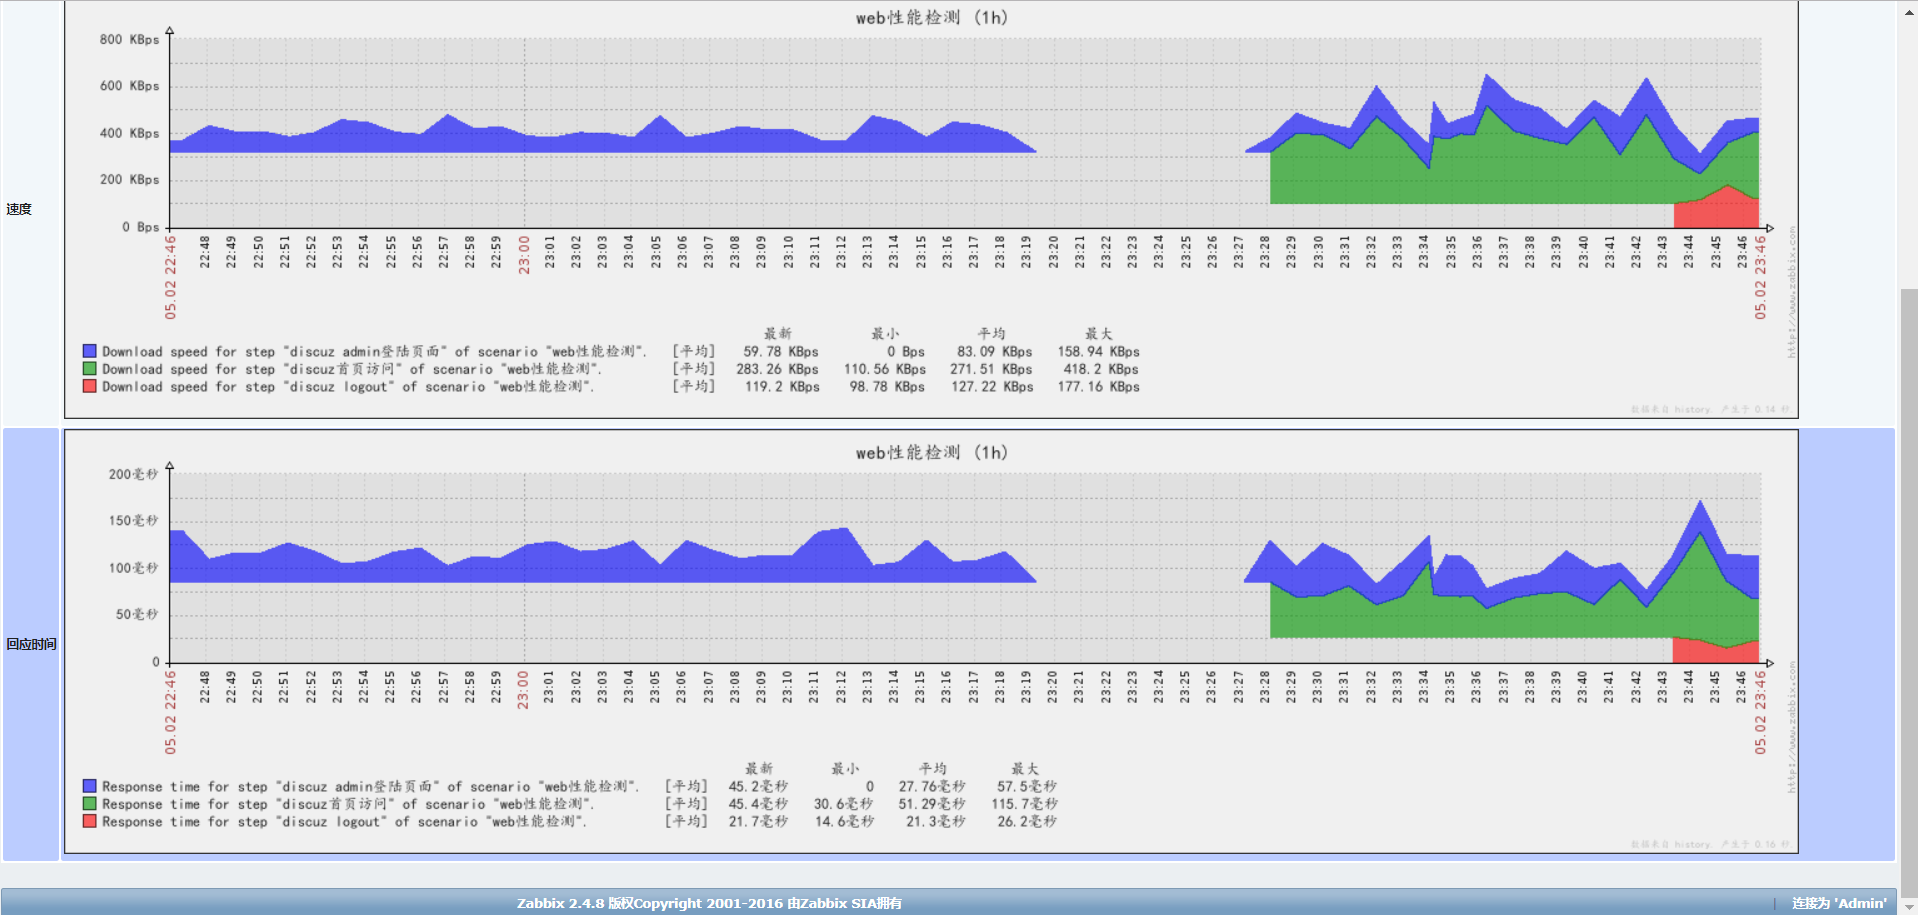Click the '200毫秒' y-axis label

click(x=133, y=474)
